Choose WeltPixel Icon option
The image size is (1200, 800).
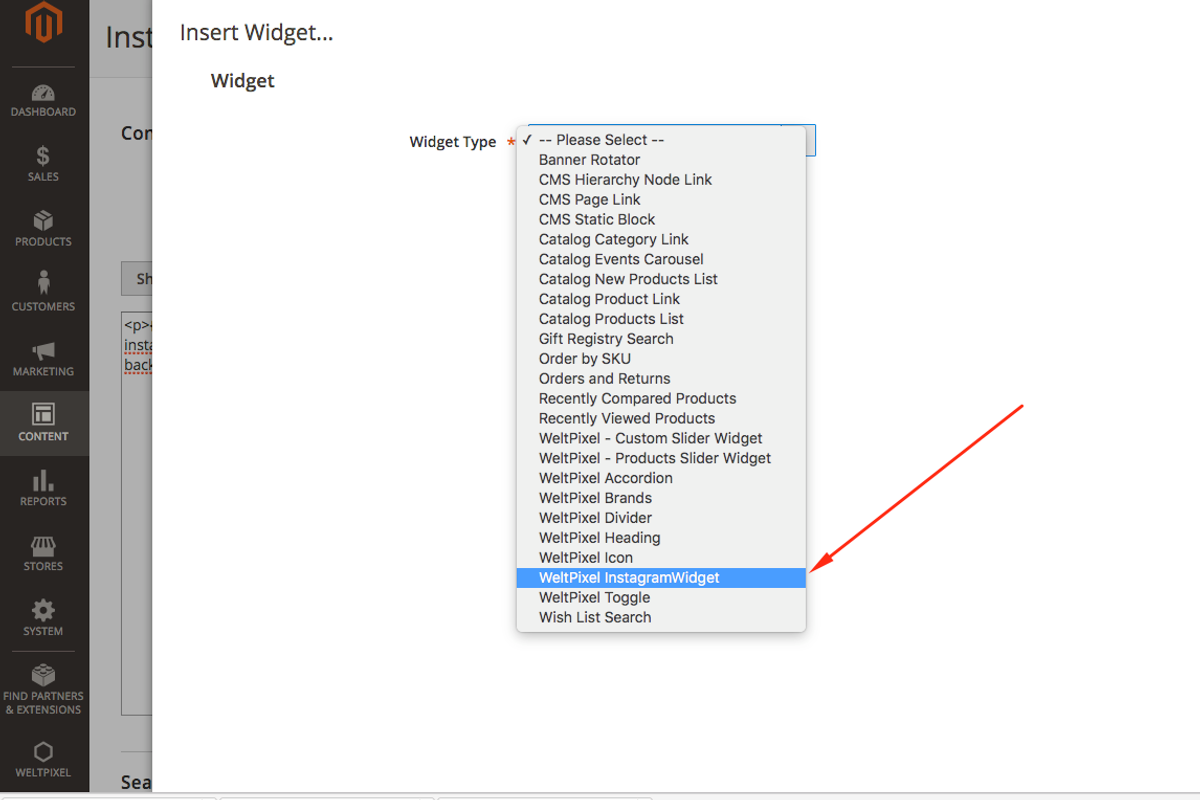(661, 558)
